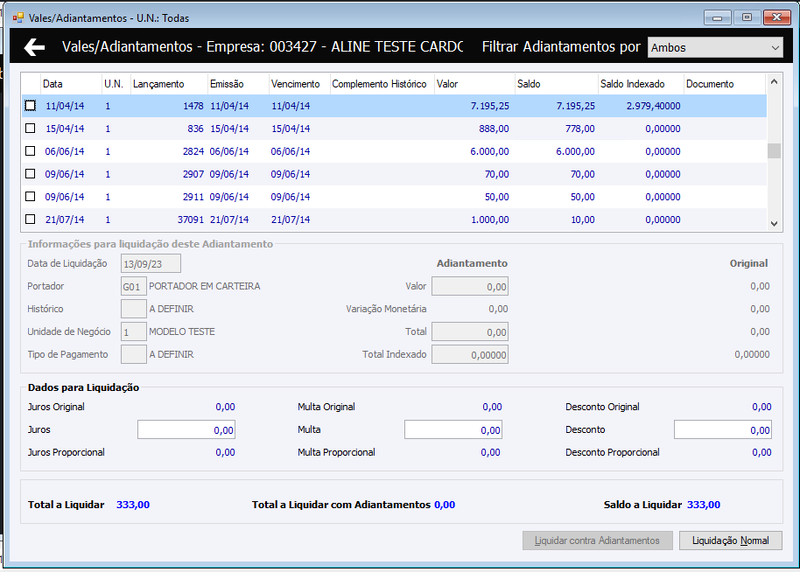Click the window app icon in title bar
800x572 pixels.
pos(18,18)
